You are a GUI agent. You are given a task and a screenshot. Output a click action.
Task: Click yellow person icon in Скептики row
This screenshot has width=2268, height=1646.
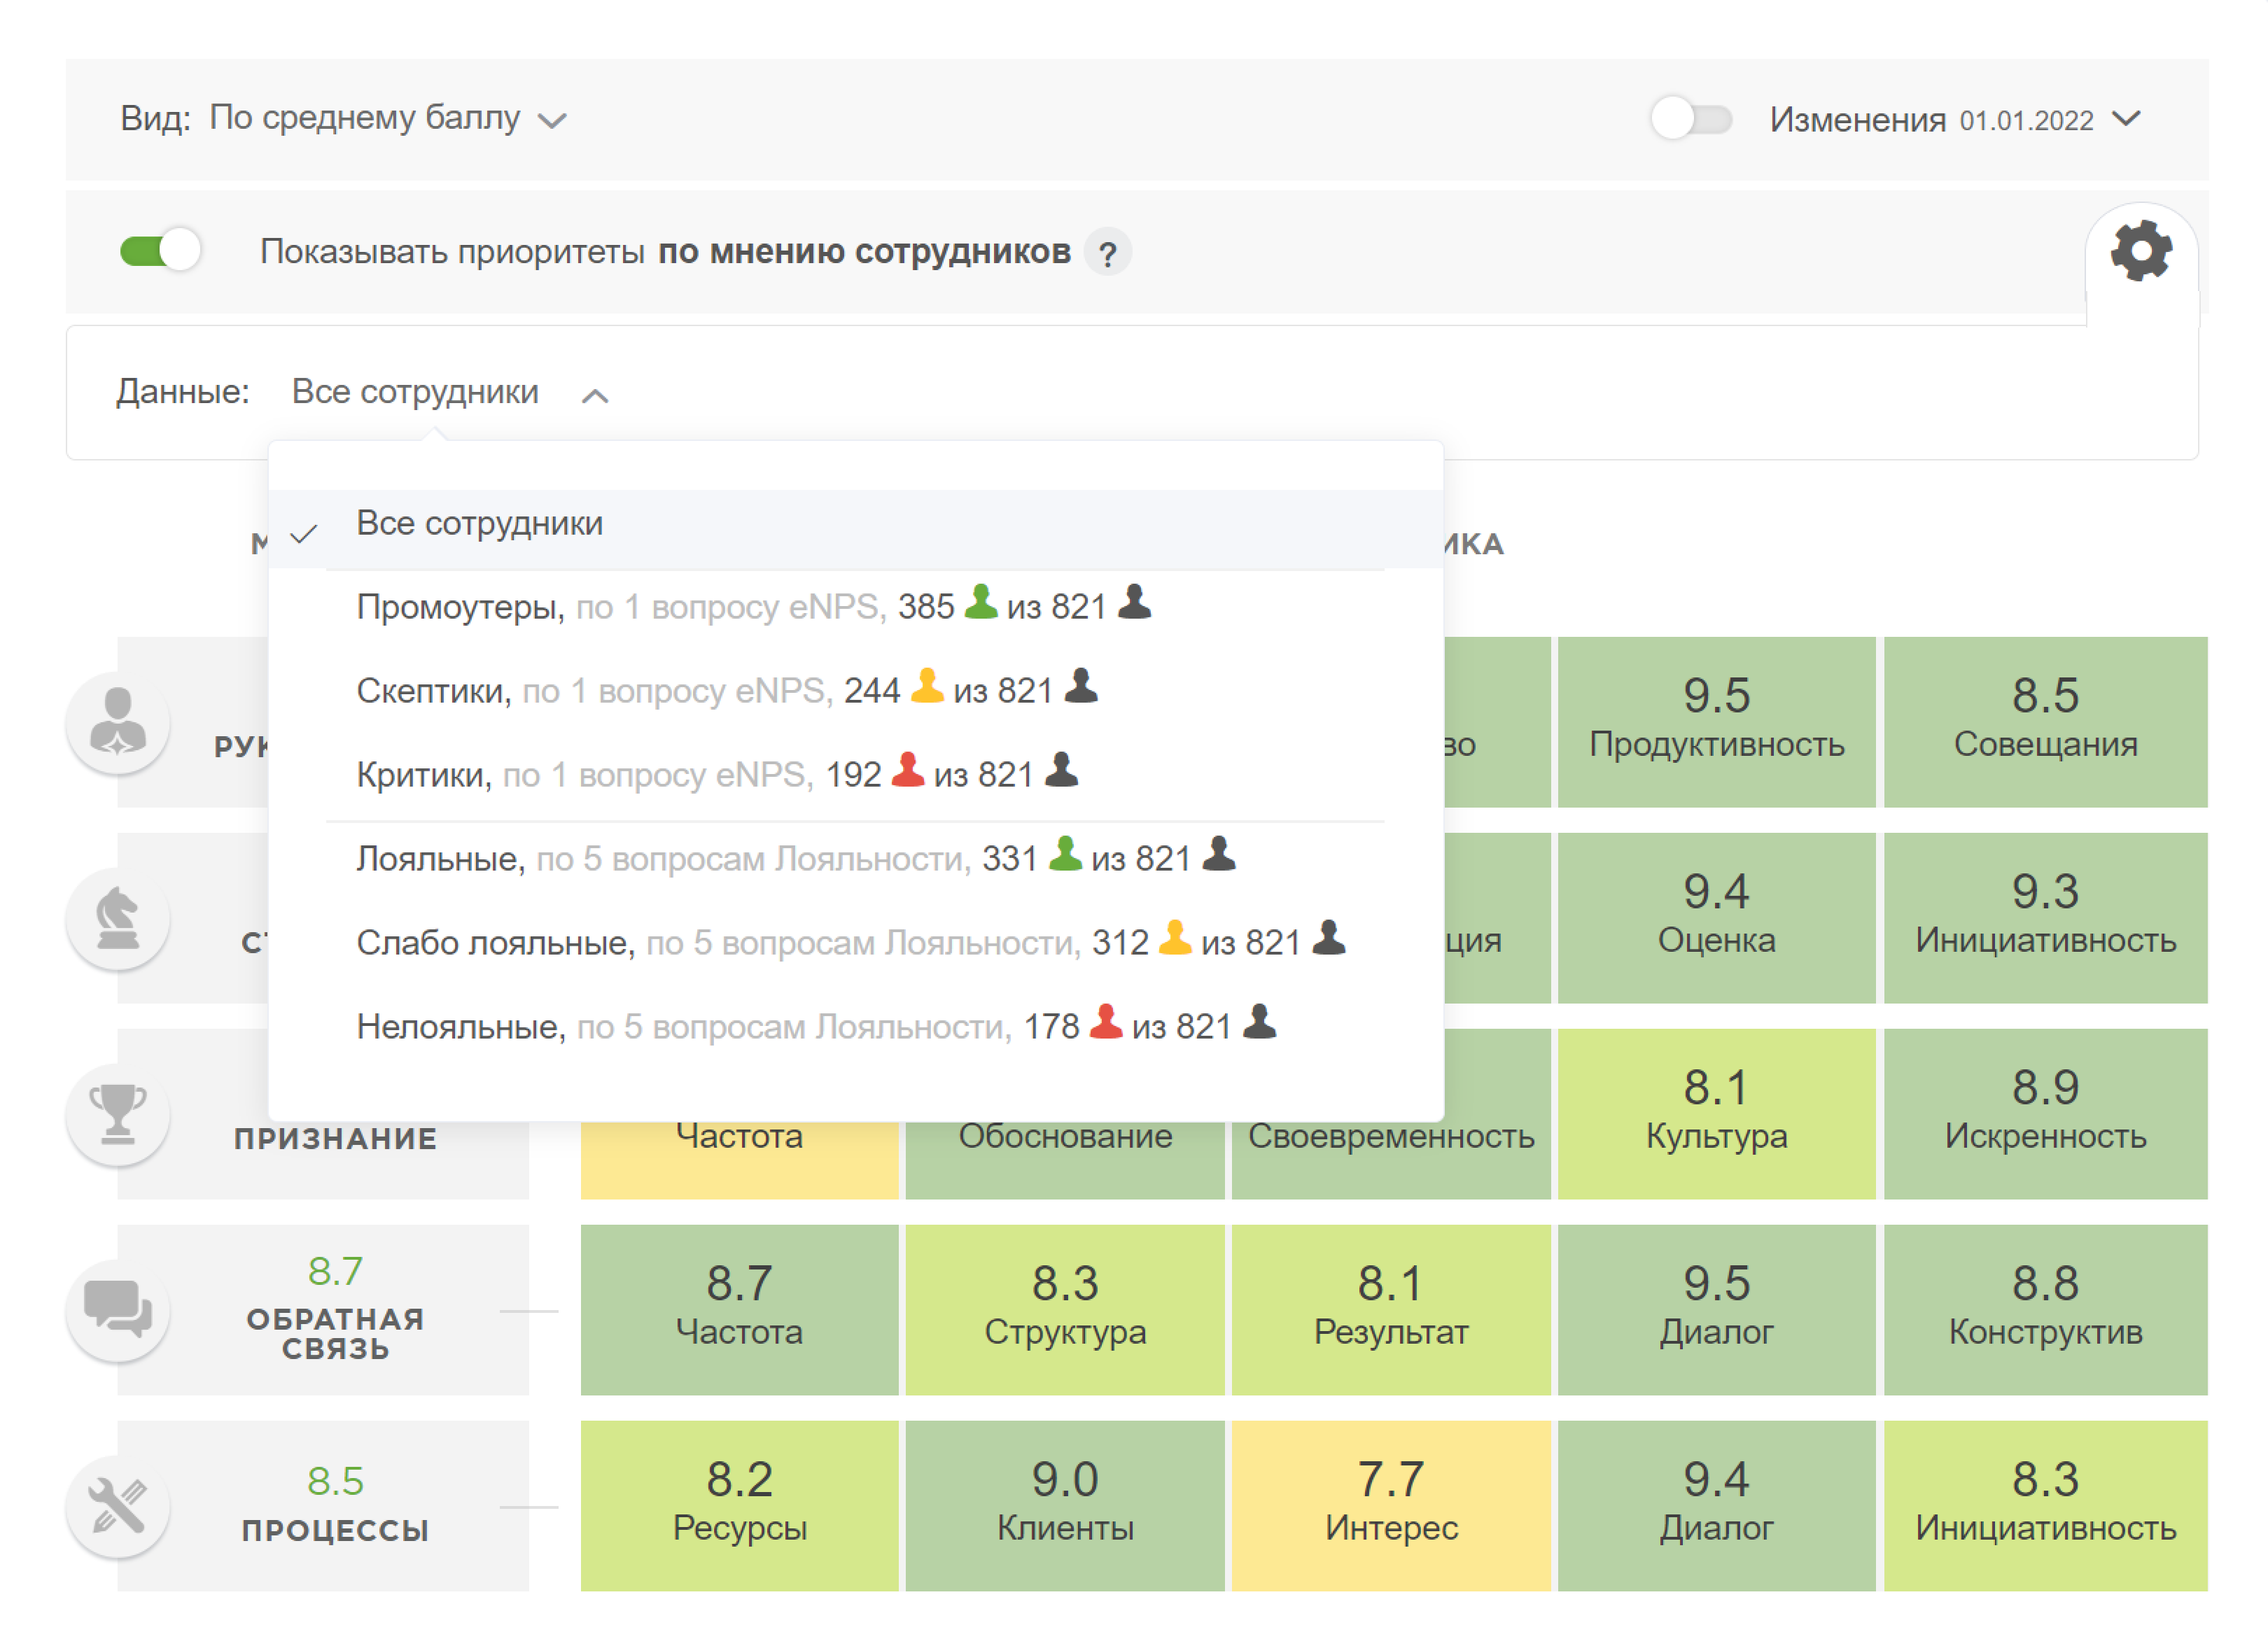[x=927, y=686]
